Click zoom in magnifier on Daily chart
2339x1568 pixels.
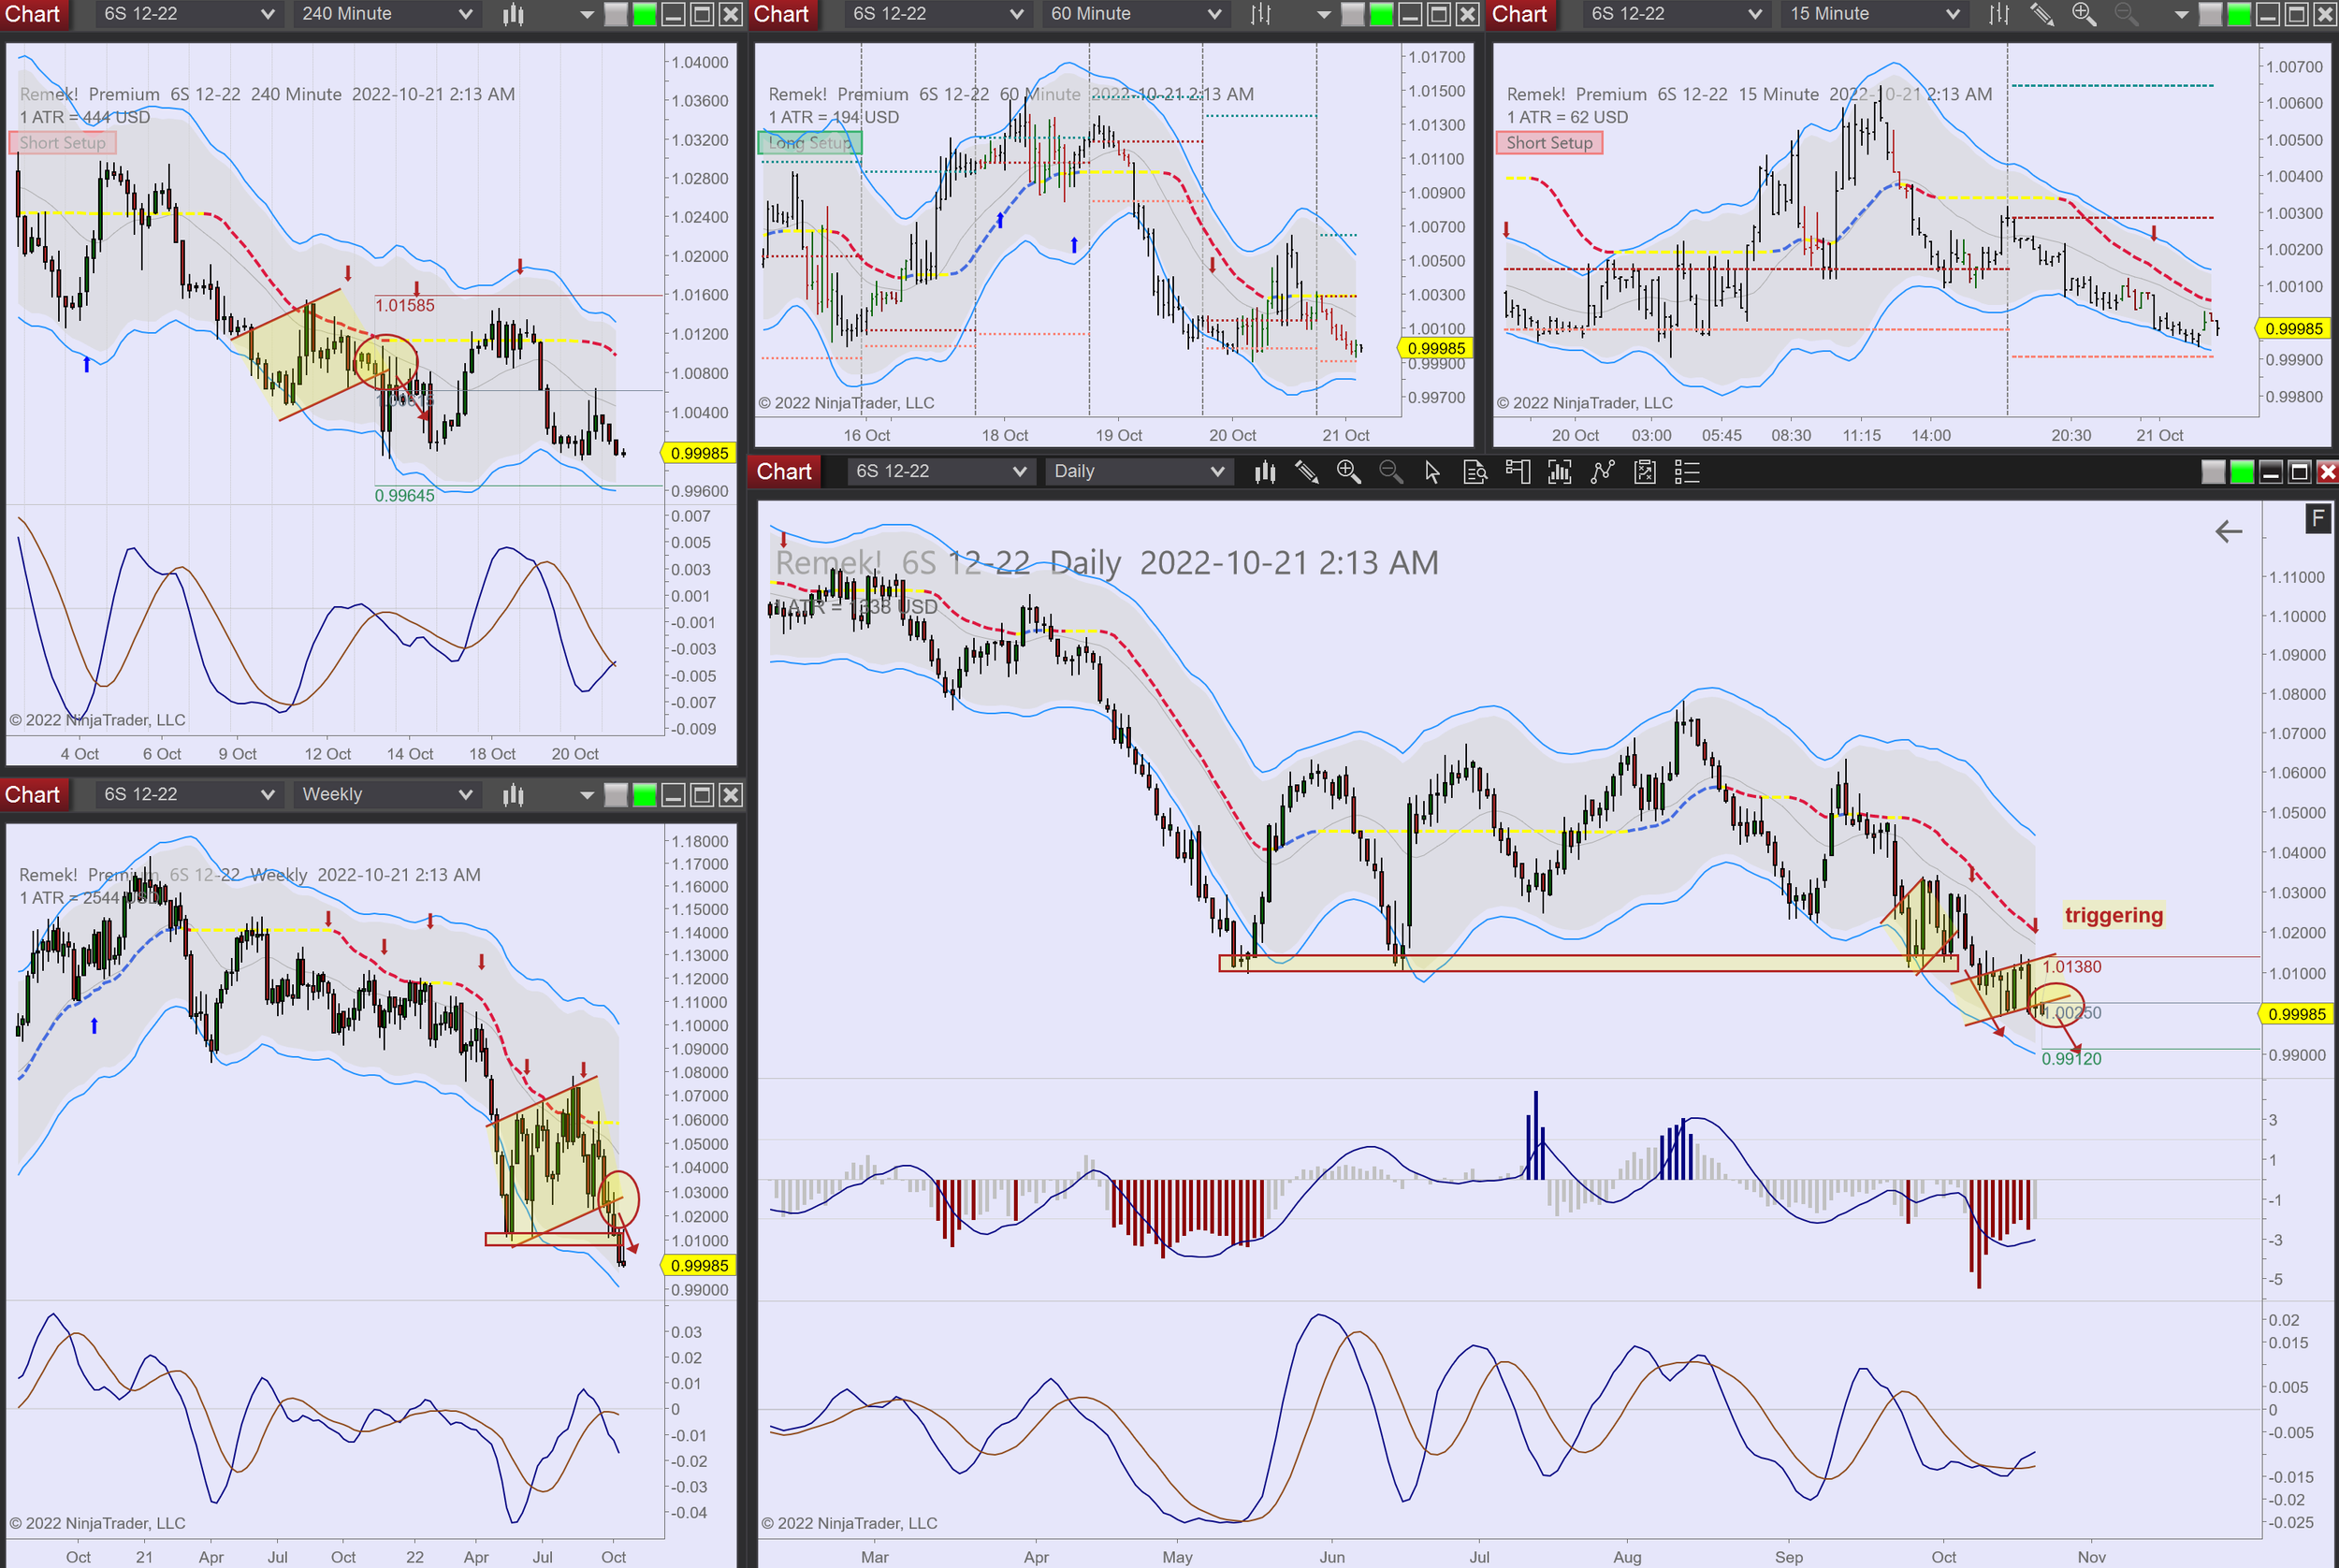click(x=1348, y=472)
